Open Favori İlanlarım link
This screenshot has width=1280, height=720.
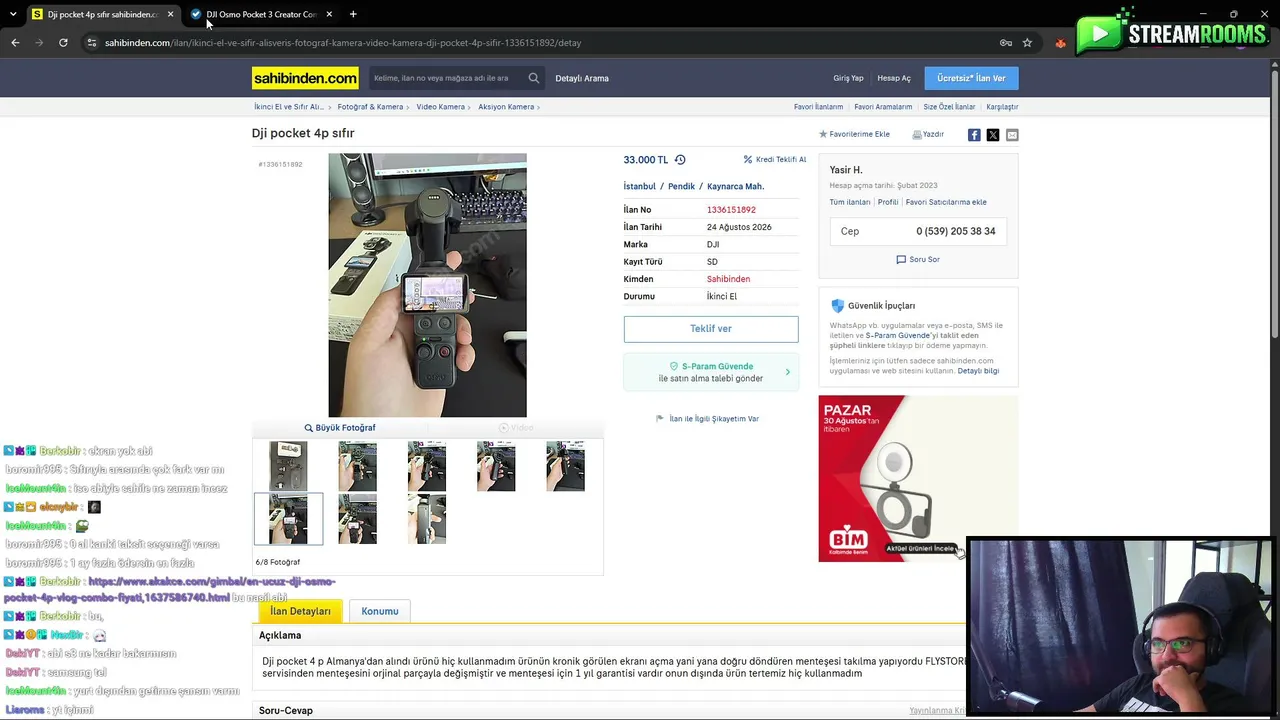tap(819, 107)
